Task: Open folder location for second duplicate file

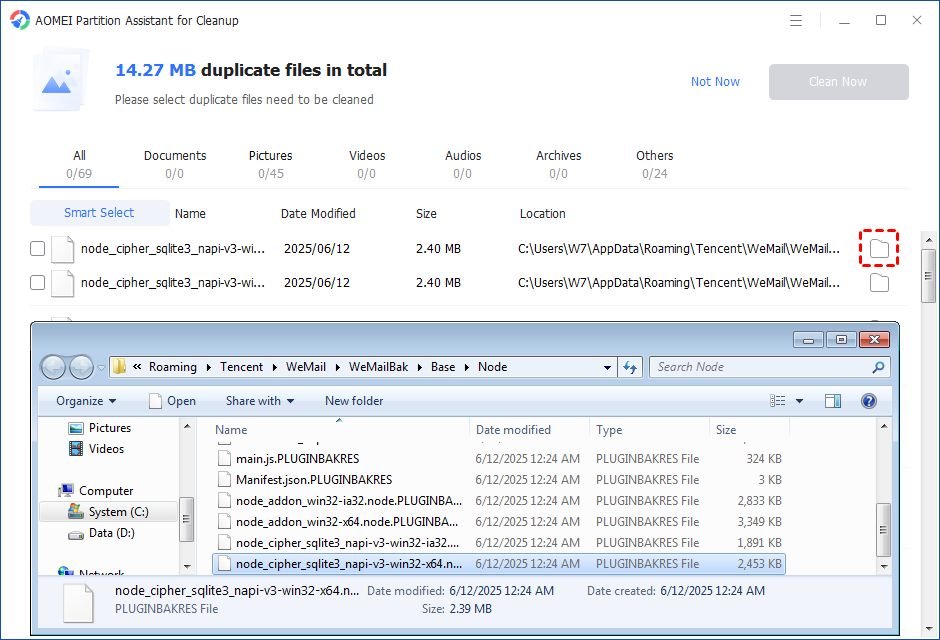Action: coord(879,283)
